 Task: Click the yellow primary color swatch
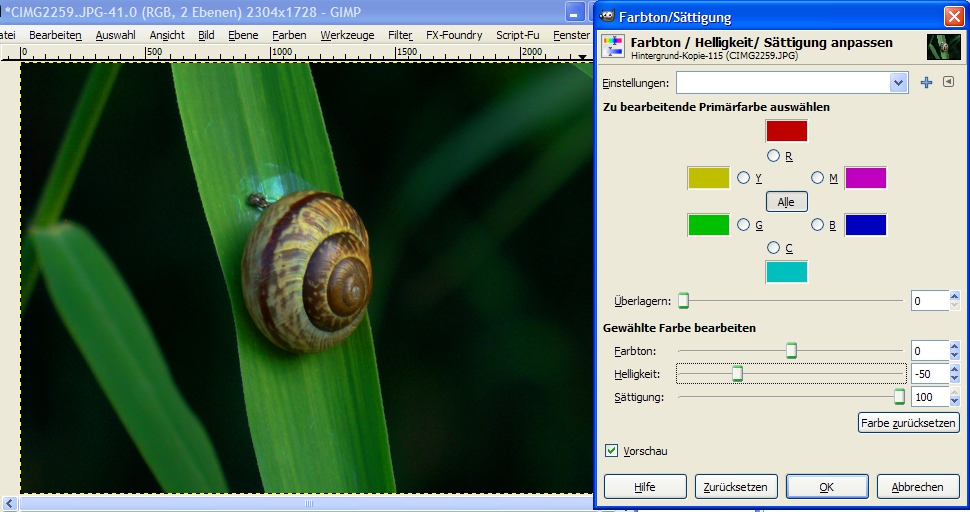pyautogui.click(x=708, y=178)
